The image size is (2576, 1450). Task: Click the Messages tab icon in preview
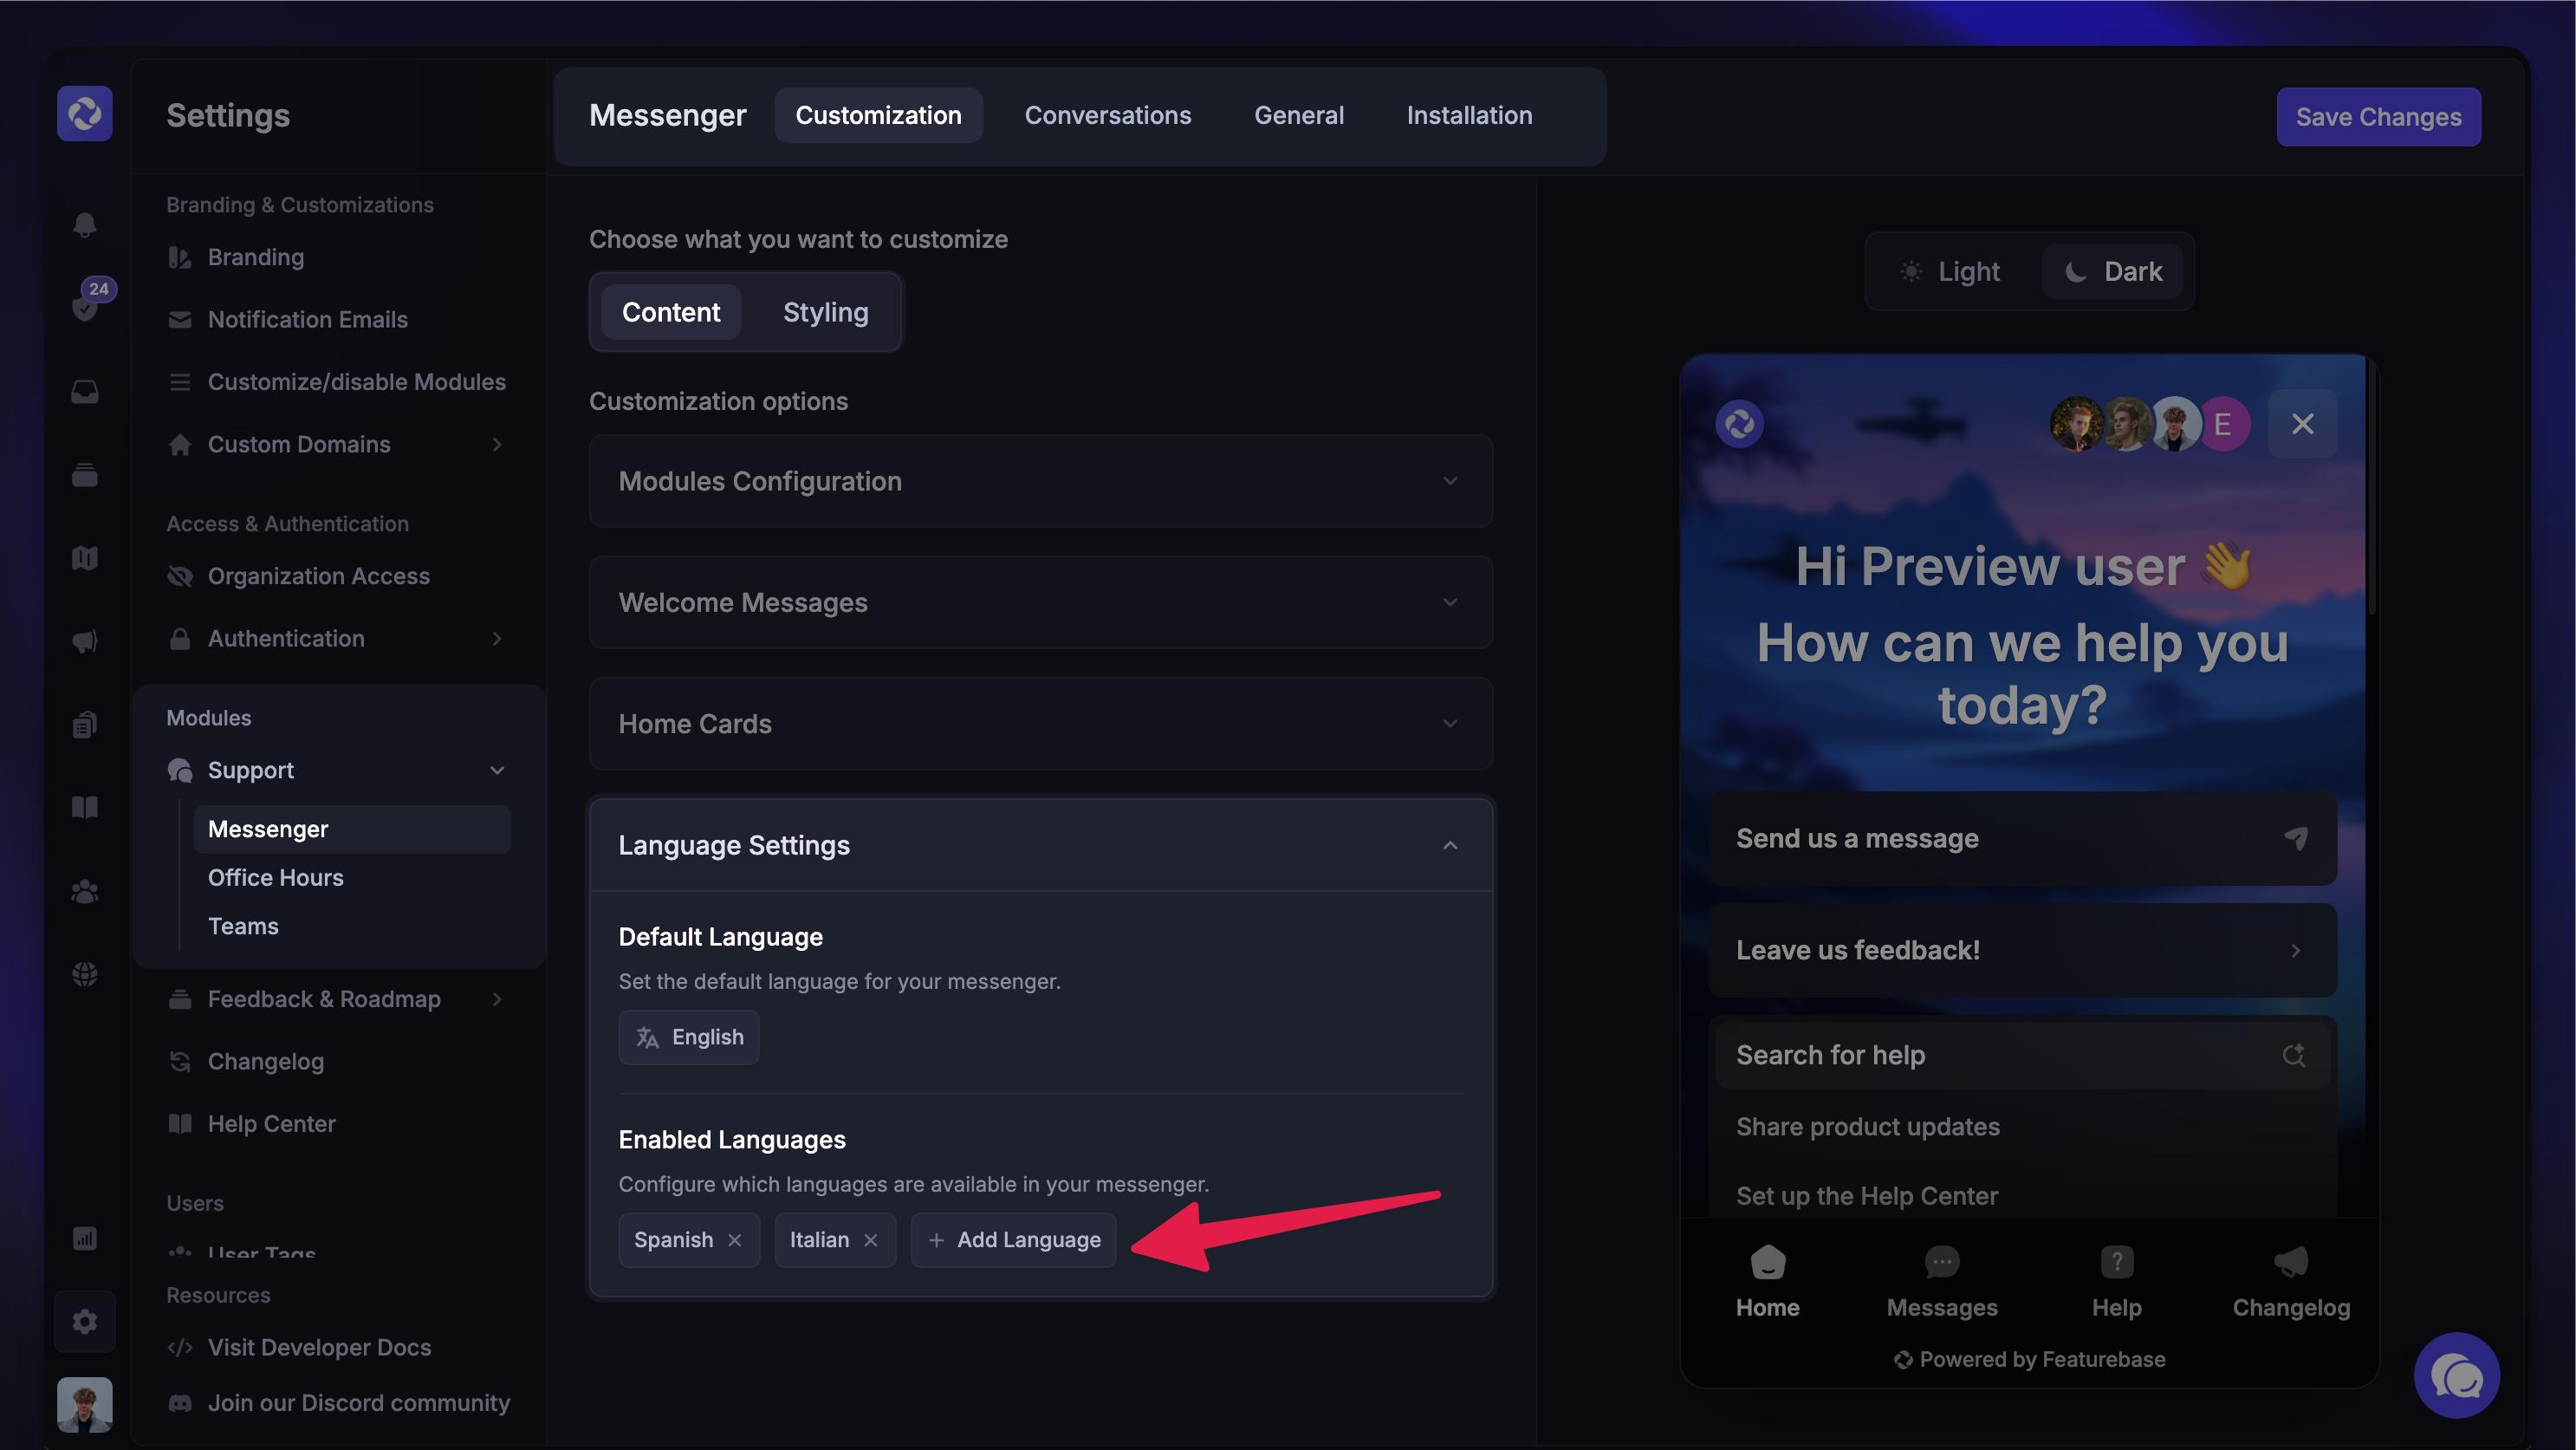(1942, 1263)
